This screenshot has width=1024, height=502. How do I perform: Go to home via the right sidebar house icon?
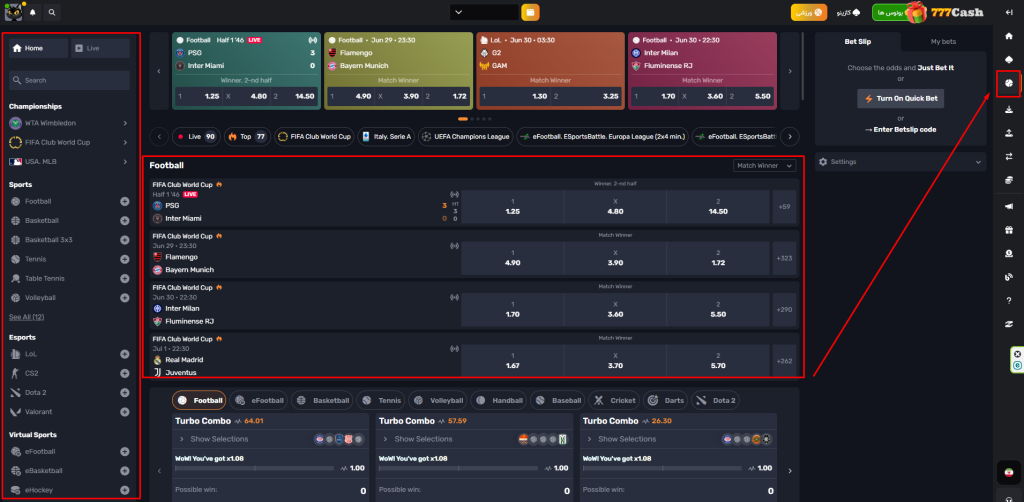[1008, 36]
